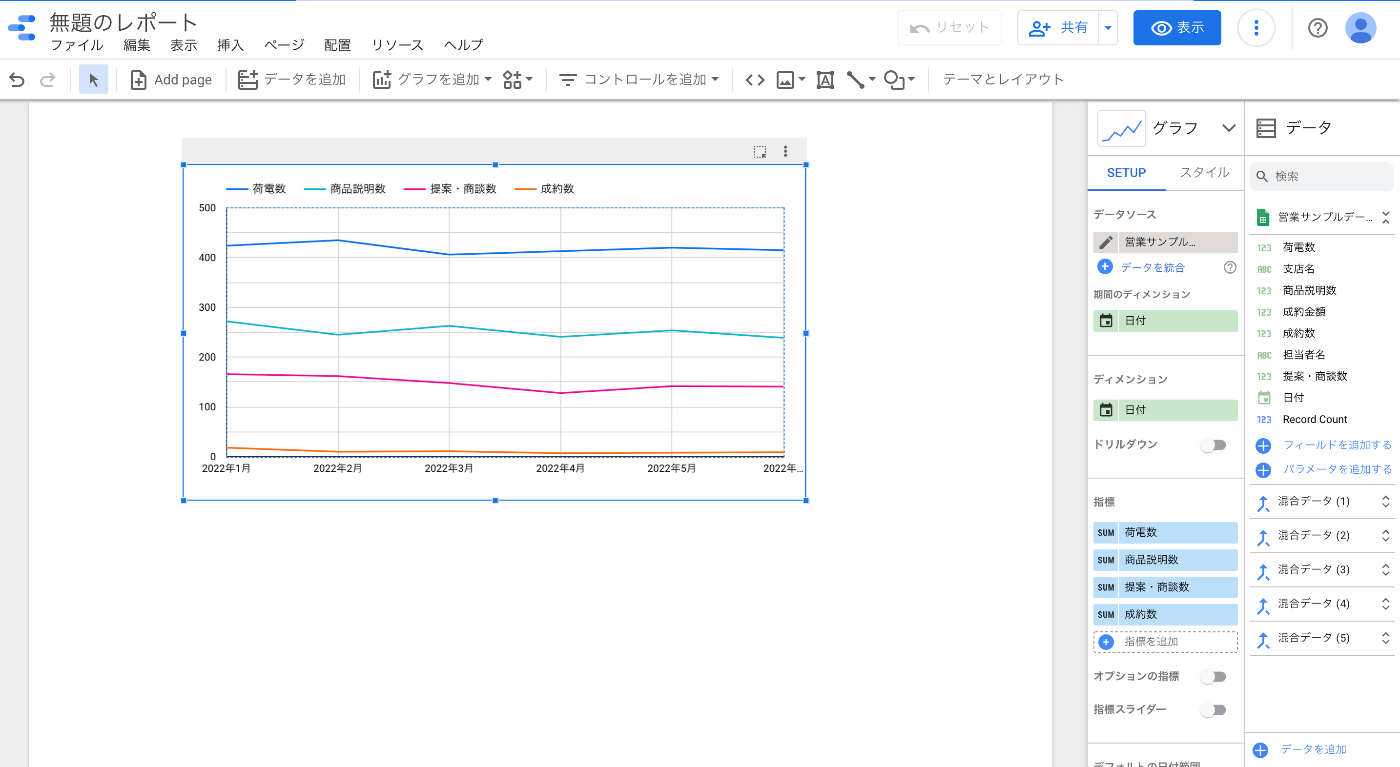Click the help question mark icon

pos(1318,28)
